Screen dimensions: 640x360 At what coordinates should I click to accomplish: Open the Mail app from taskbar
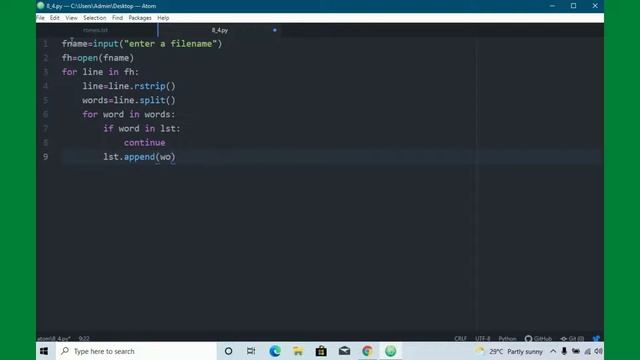coord(344,351)
